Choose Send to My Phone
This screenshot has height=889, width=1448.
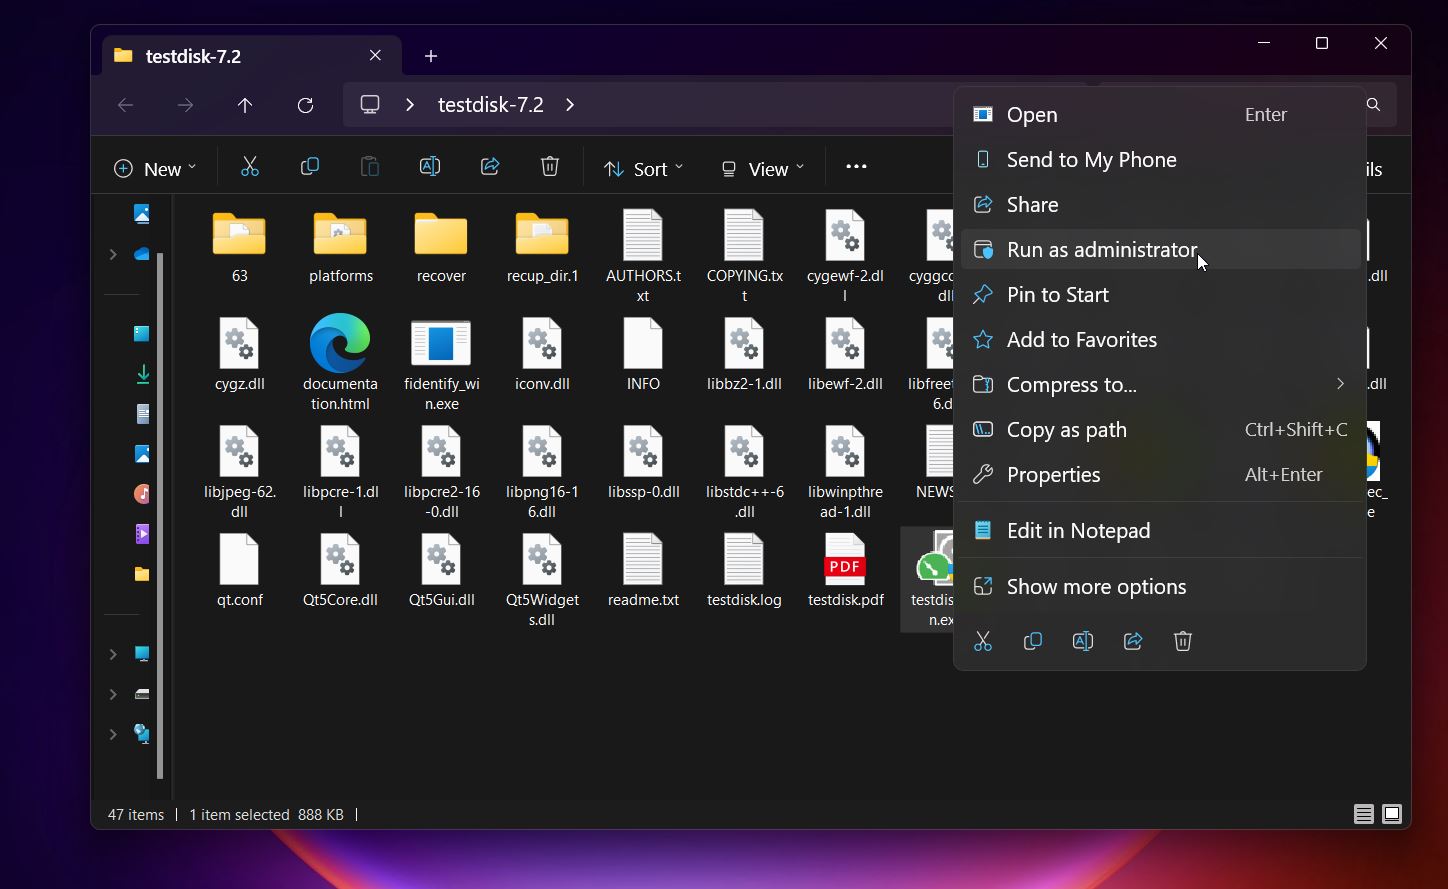pyautogui.click(x=1160, y=159)
